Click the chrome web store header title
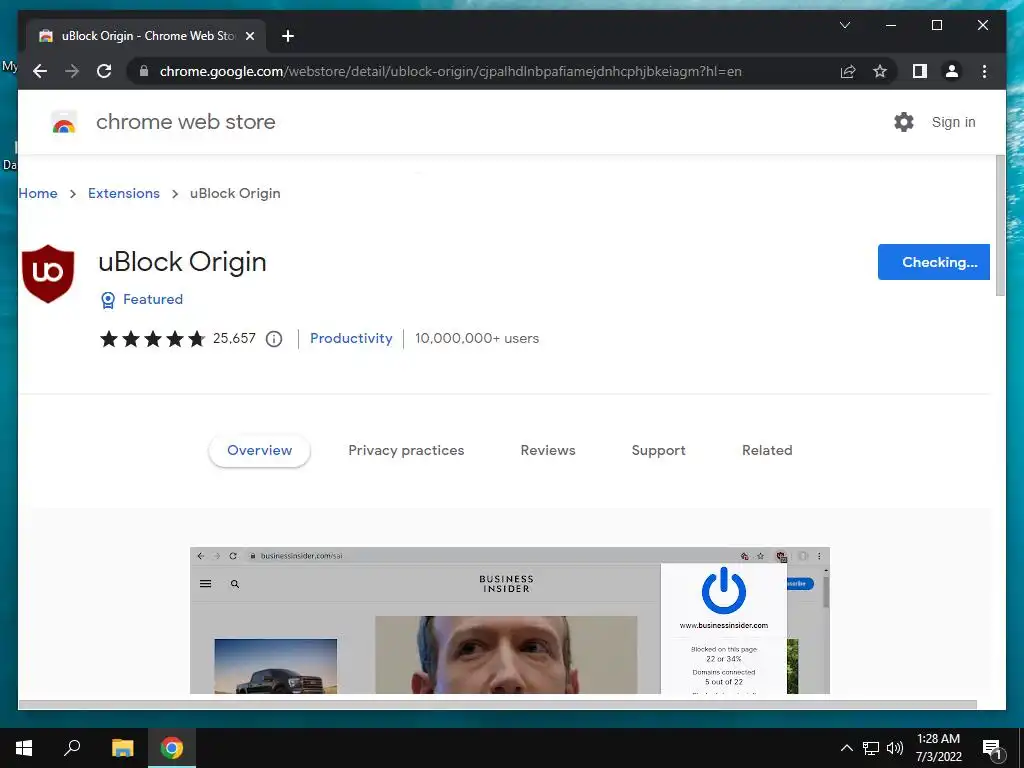 185,122
